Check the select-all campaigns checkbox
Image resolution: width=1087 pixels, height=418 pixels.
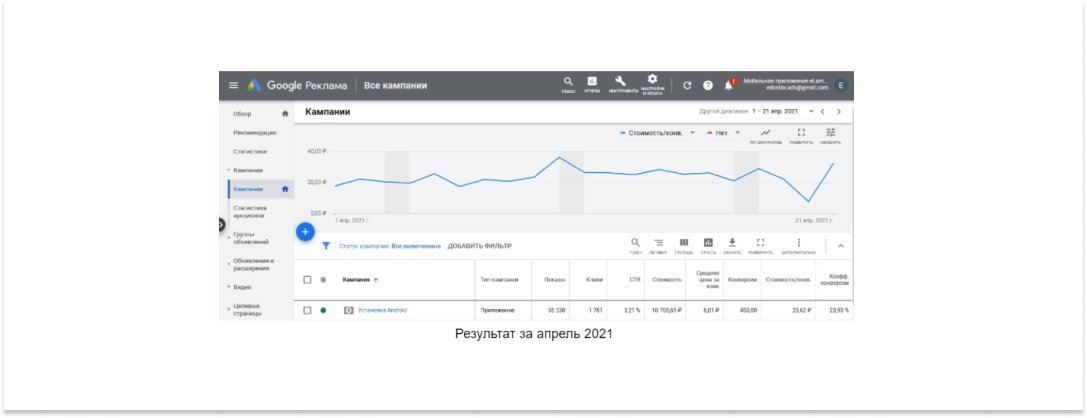pos(308,280)
